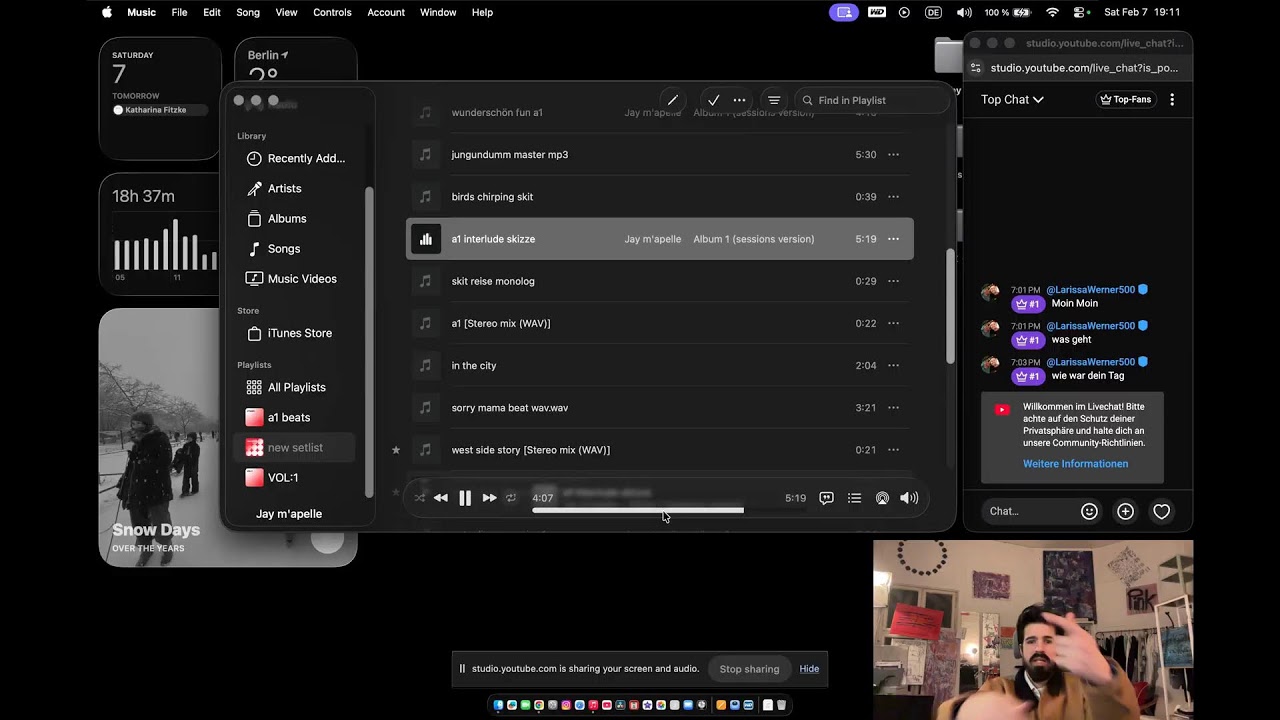This screenshot has width=1280, height=720.
Task: Toggle repeat mode
Action: point(511,498)
